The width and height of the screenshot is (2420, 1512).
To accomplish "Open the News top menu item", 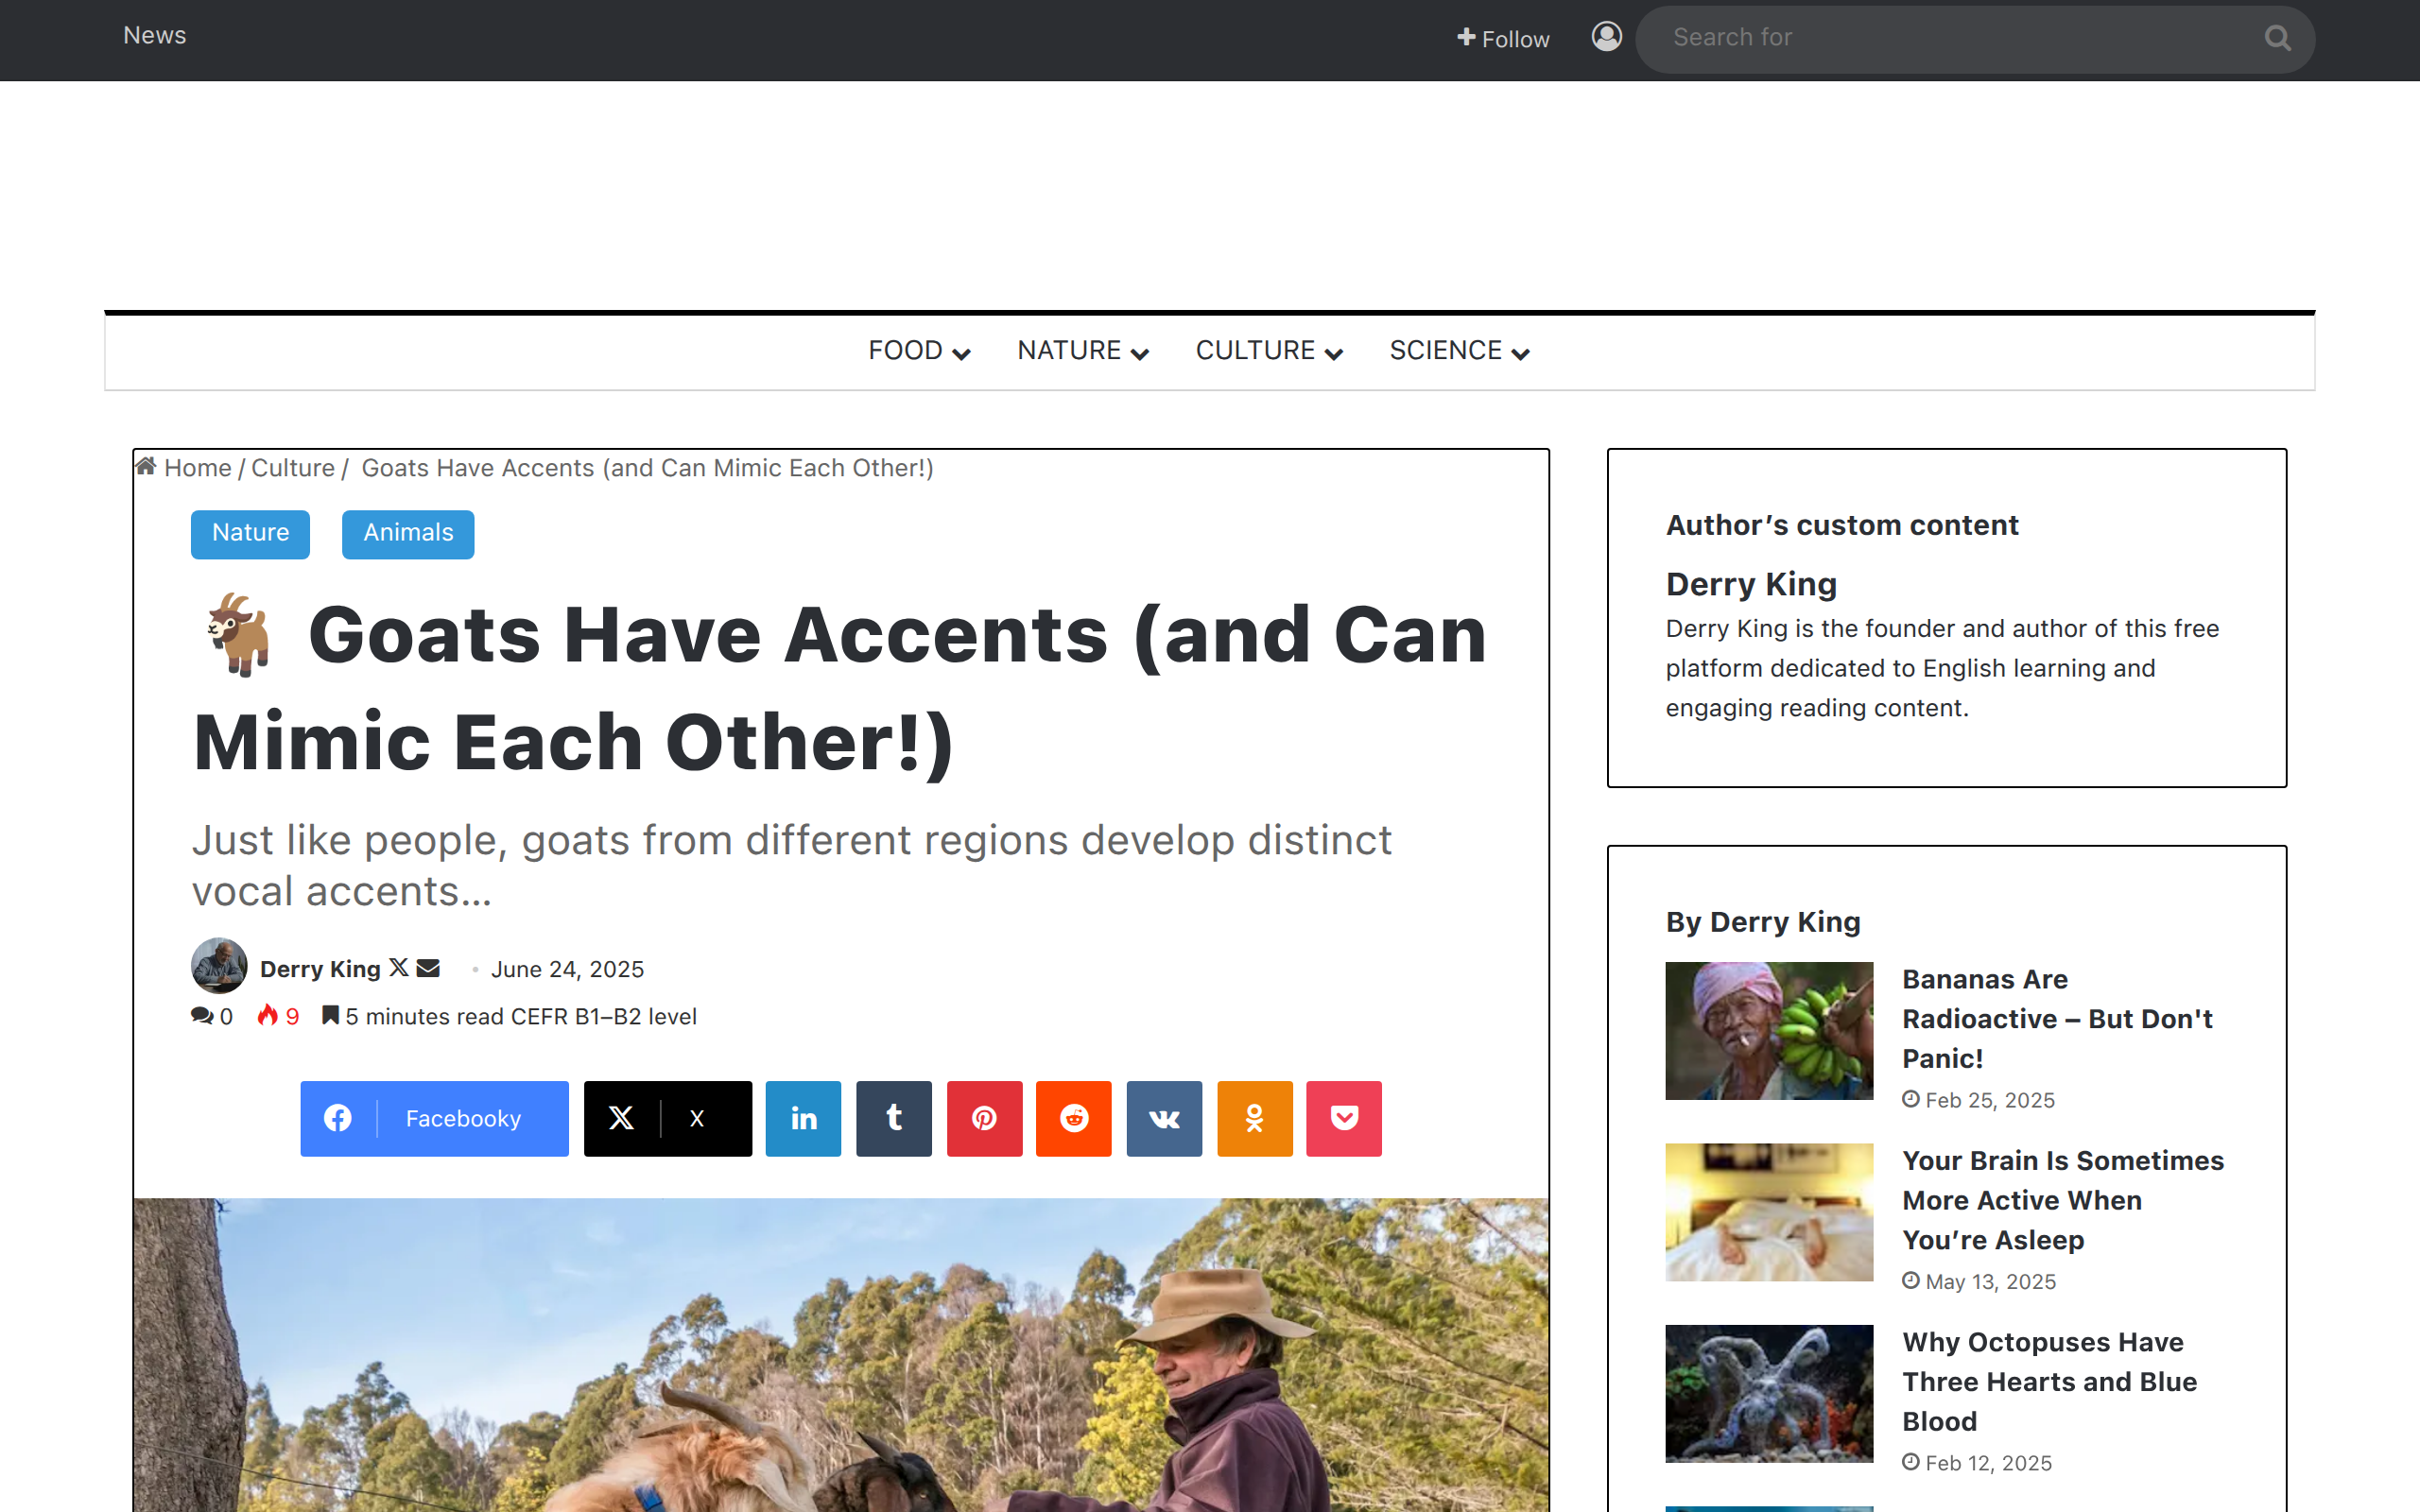I will [x=155, y=35].
